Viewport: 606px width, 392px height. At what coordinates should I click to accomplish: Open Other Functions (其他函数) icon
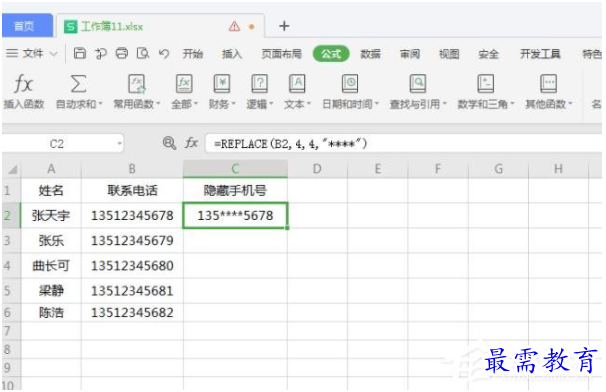click(548, 84)
